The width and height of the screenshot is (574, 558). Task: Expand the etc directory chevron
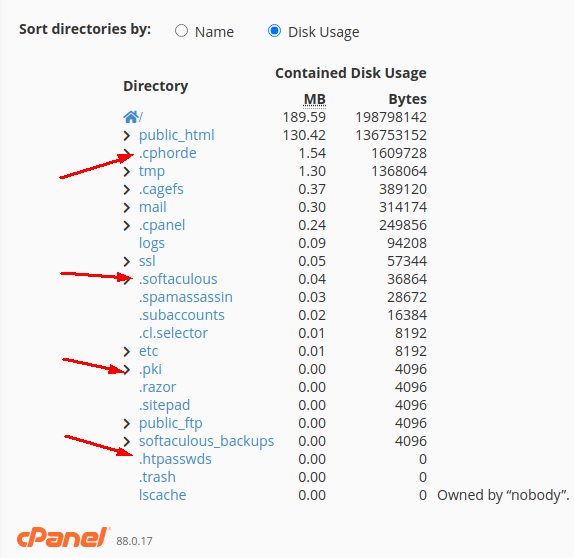tap(127, 351)
